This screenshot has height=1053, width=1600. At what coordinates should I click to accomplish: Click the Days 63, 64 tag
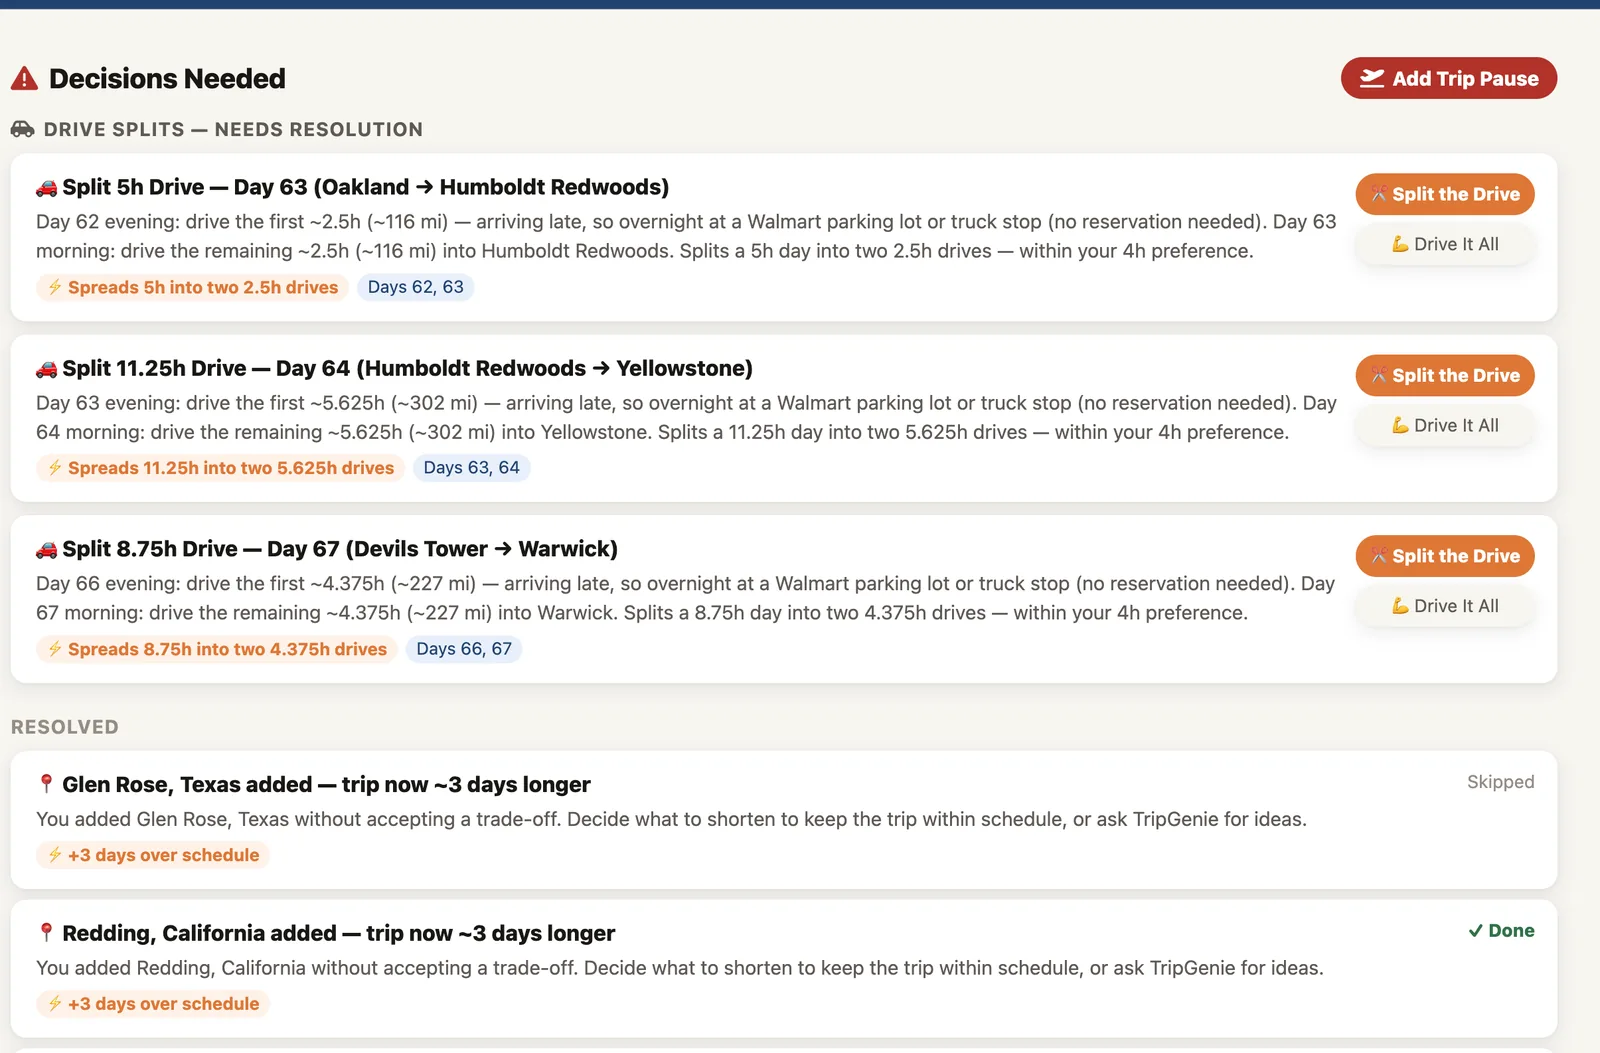click(x=471, y=468)
